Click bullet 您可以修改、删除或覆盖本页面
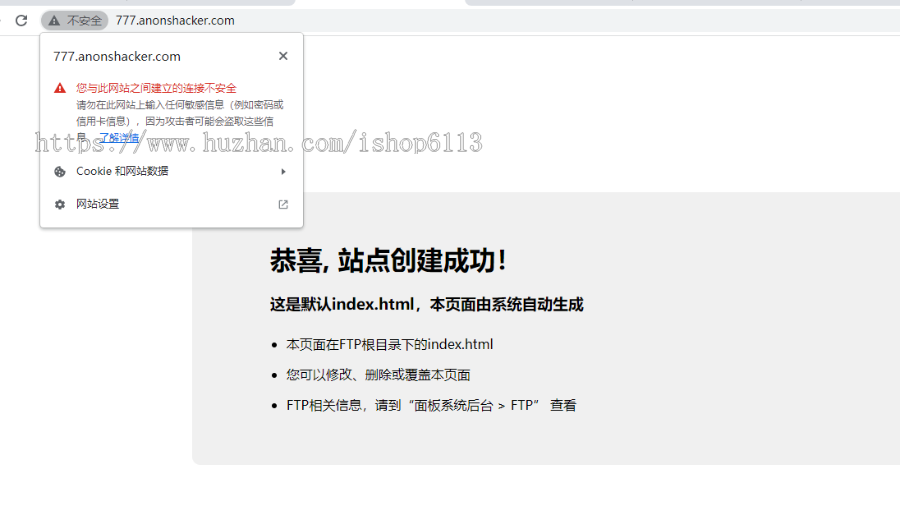 tap(378, 375)
